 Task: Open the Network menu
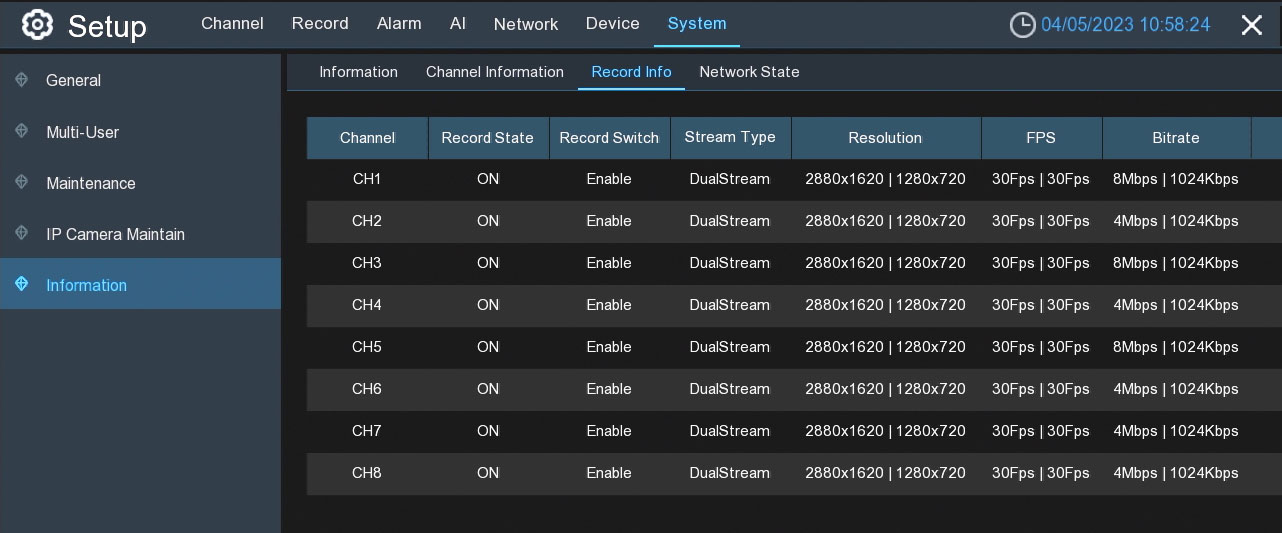526,24
